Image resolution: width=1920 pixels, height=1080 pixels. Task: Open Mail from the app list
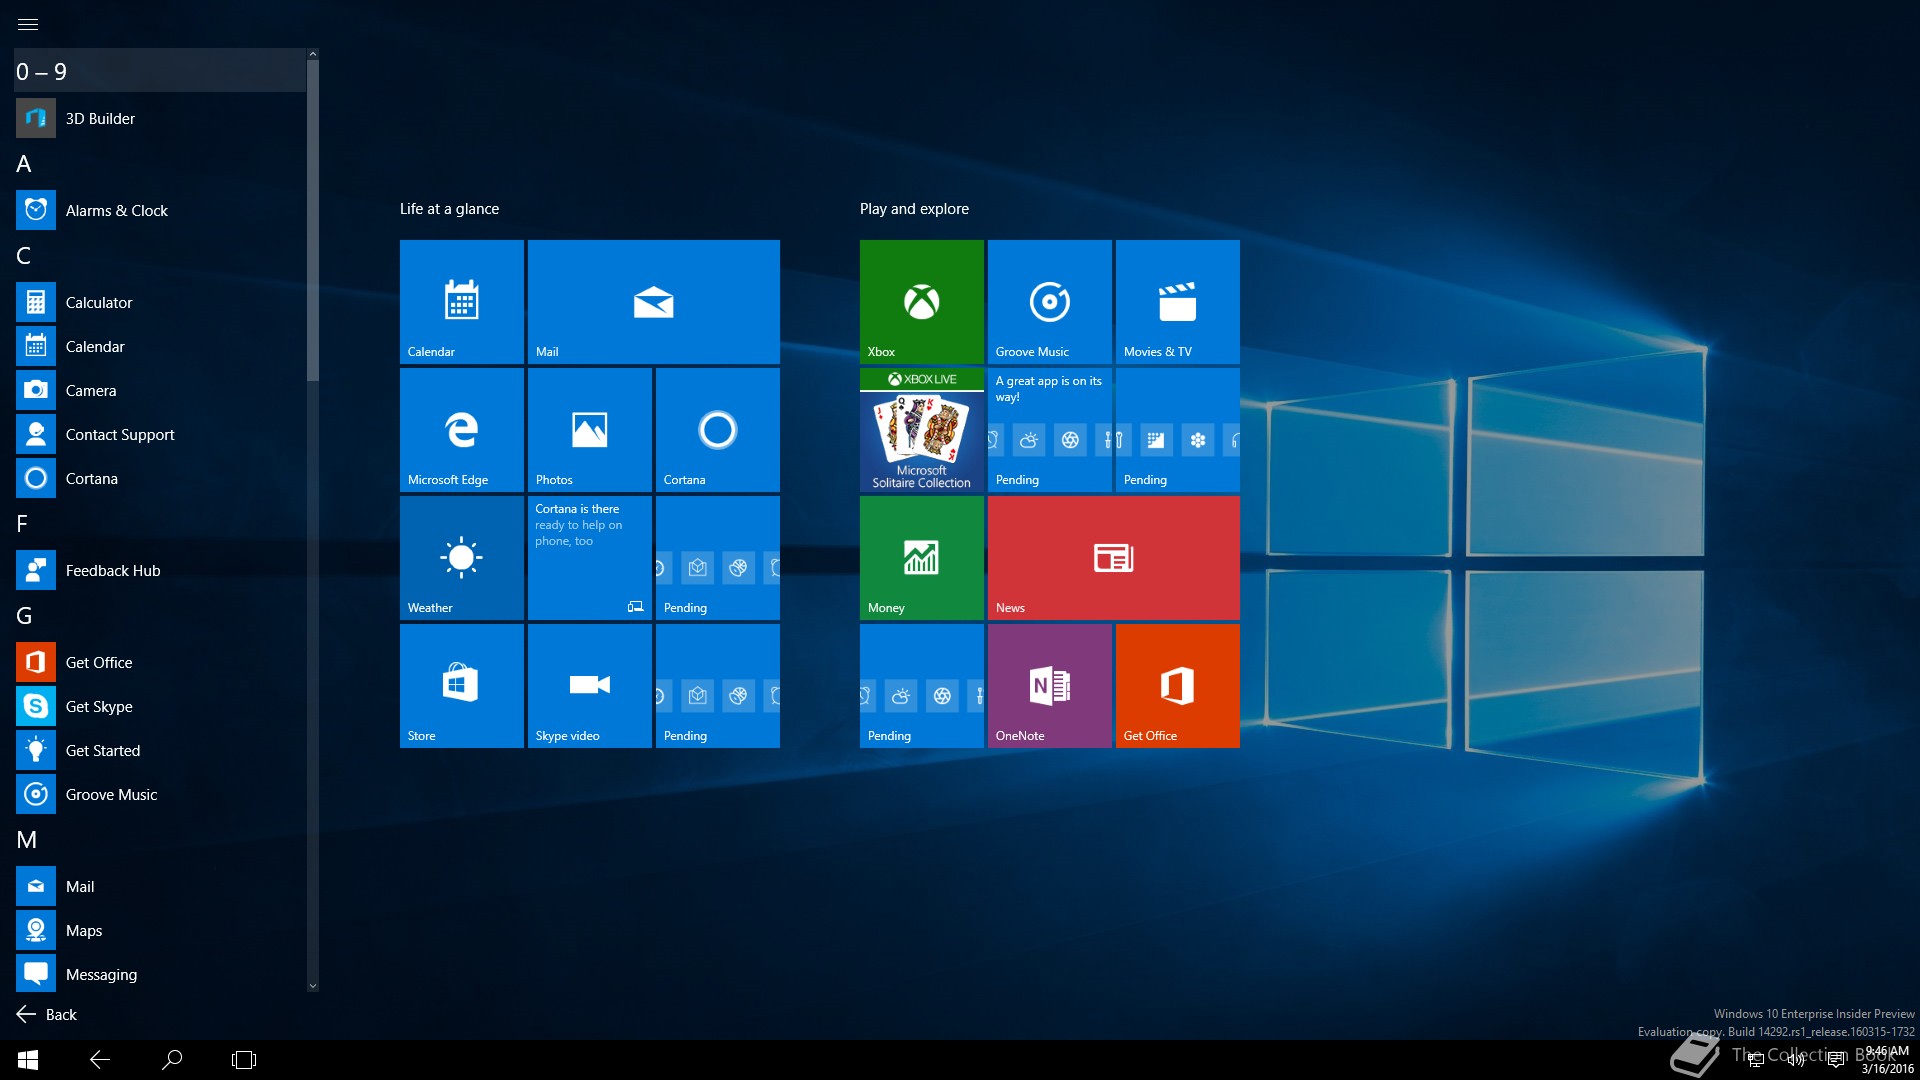click(160, 886)
